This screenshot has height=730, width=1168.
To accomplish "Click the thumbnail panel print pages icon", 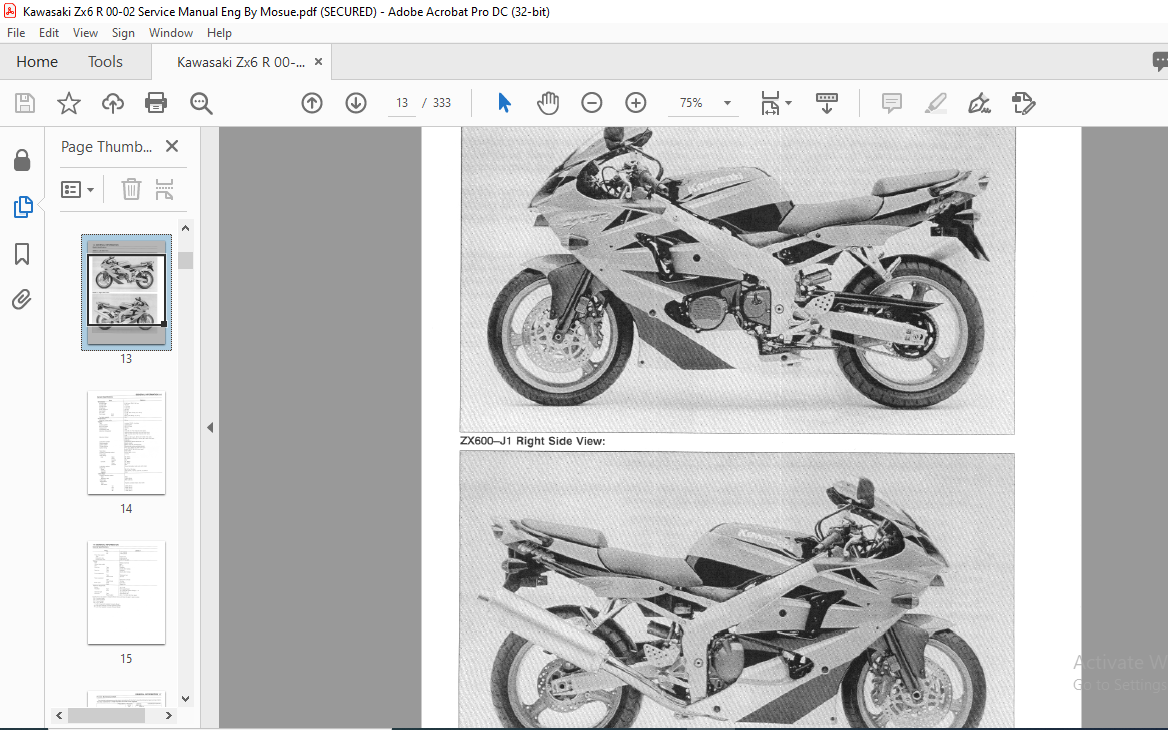I will 164,189.
